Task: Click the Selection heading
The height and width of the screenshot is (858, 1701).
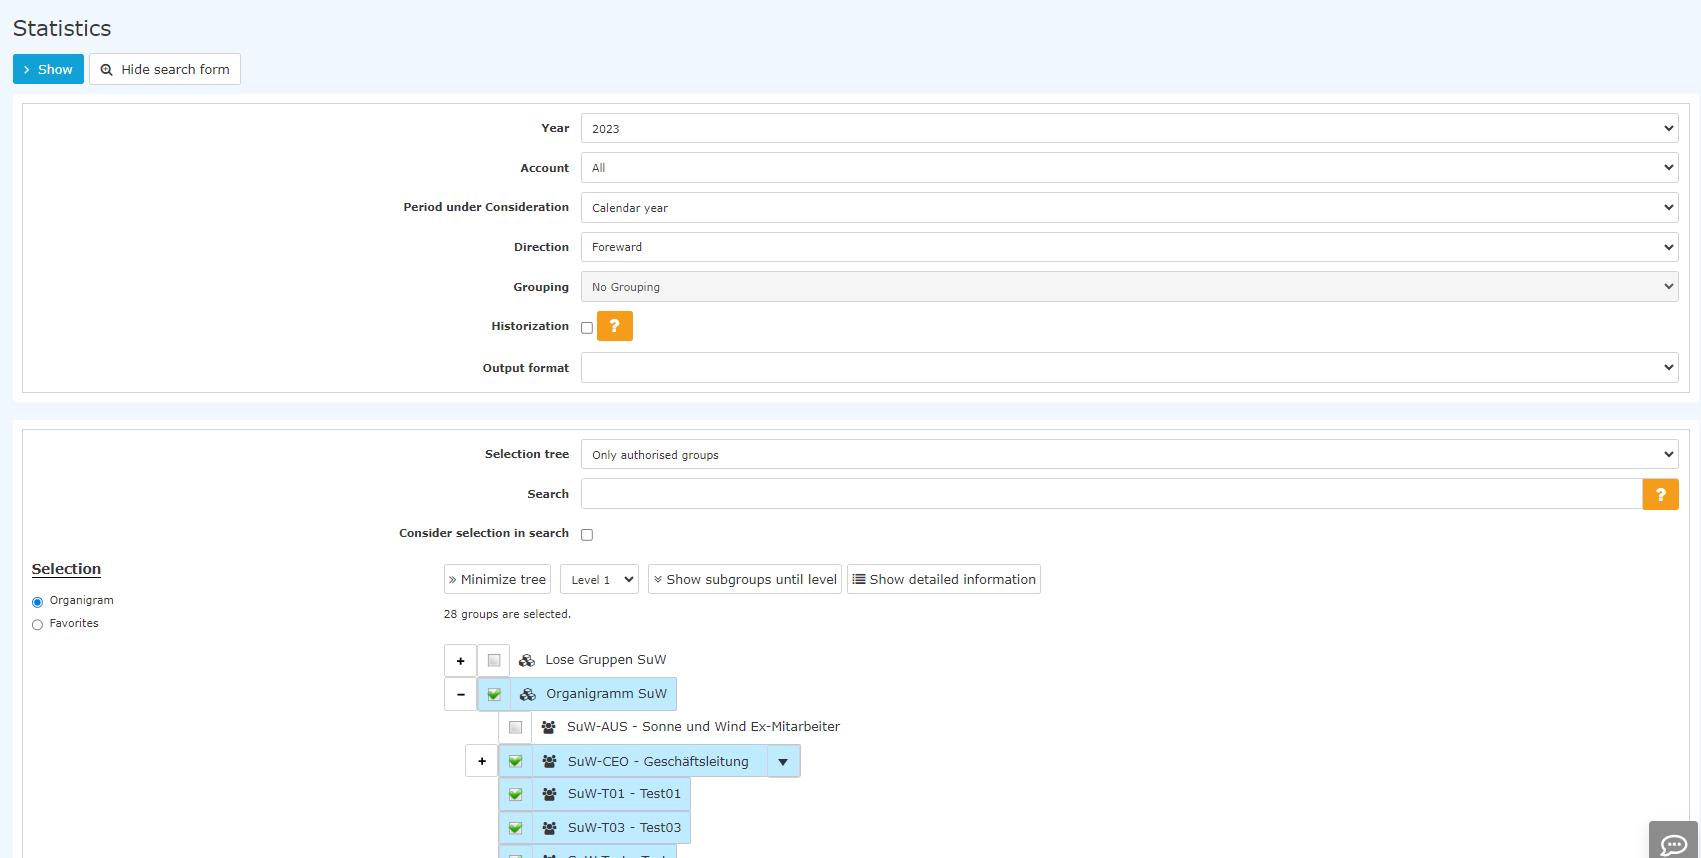Action: tap(66, 569)
